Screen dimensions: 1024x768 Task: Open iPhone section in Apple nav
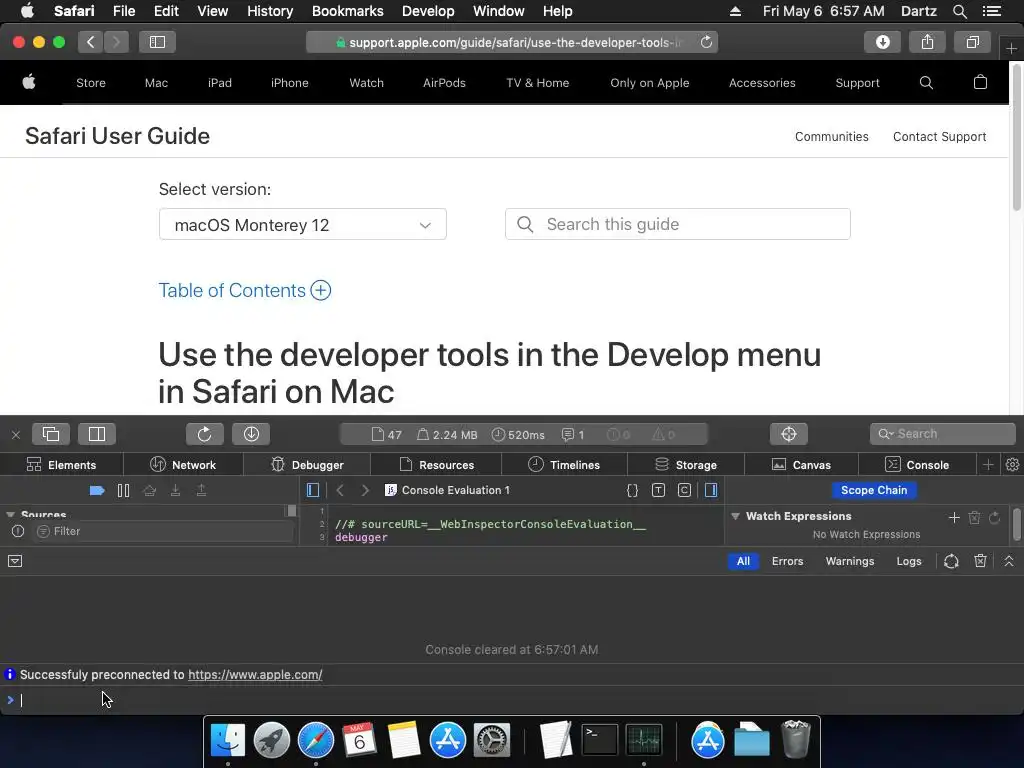click(x=289, y=83)
